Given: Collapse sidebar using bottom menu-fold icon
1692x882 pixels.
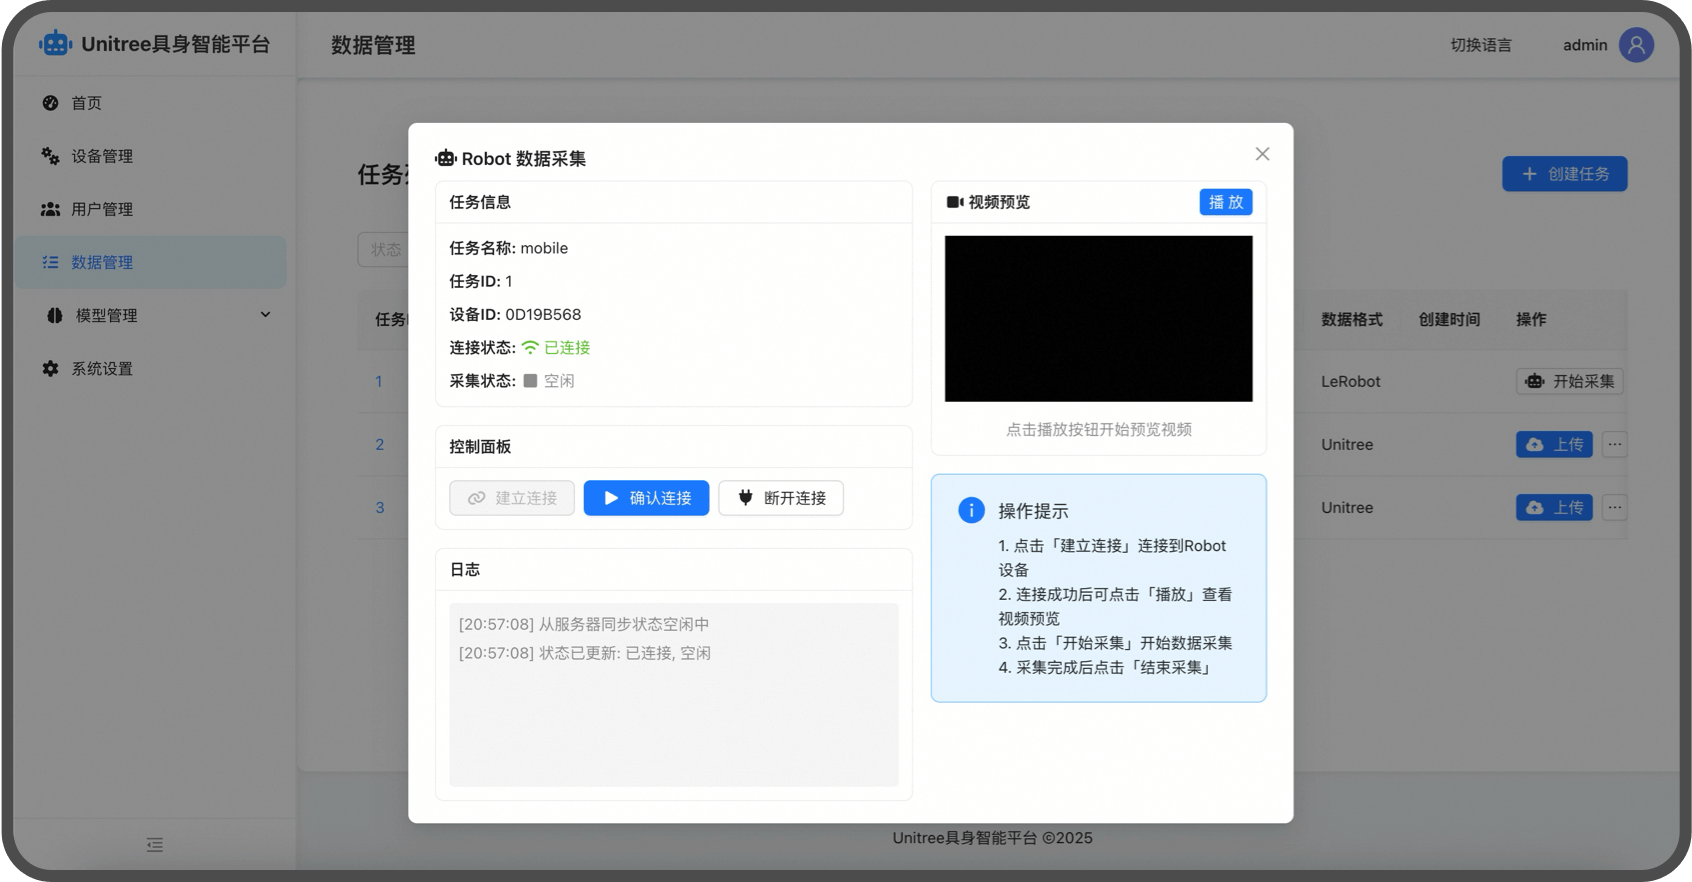Looking at the screenshot, I should (x=155, y=845).
